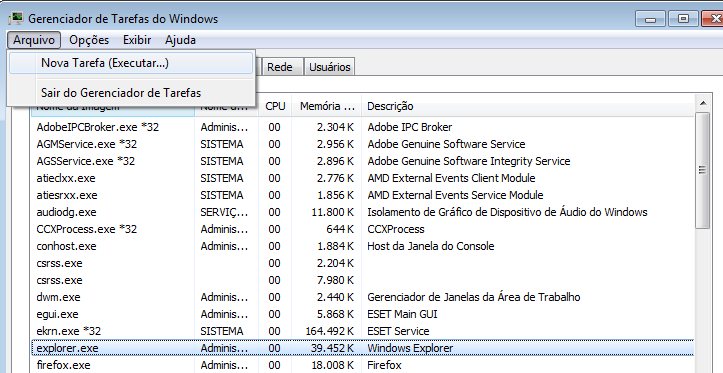Click SISTEMA user of ekrn.exe
This screenshot has height=373, width=723.
coord(222,331)
